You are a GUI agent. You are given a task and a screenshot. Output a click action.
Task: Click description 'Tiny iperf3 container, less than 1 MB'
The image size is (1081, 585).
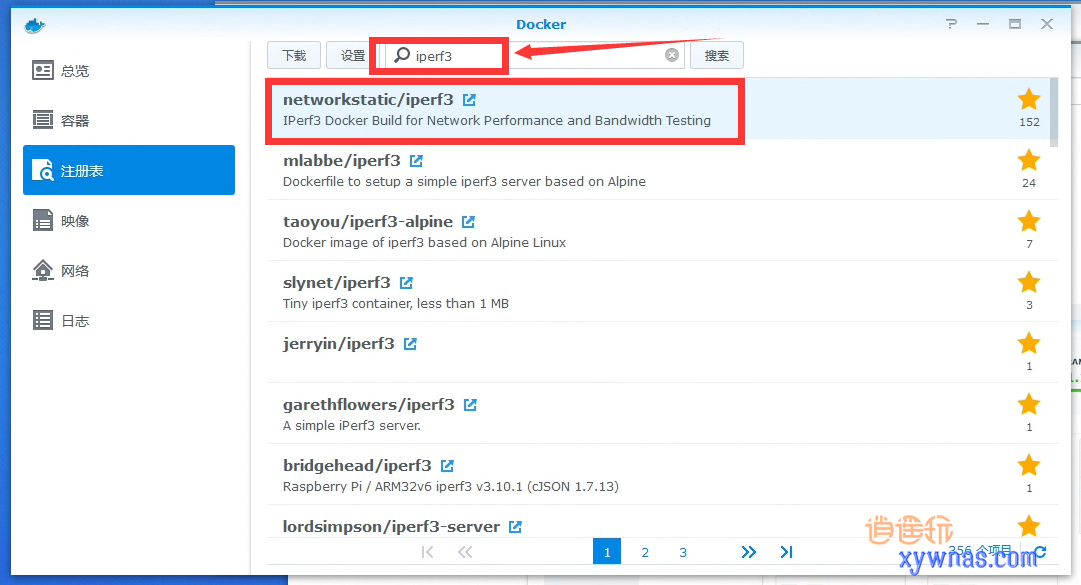(396, 304)
